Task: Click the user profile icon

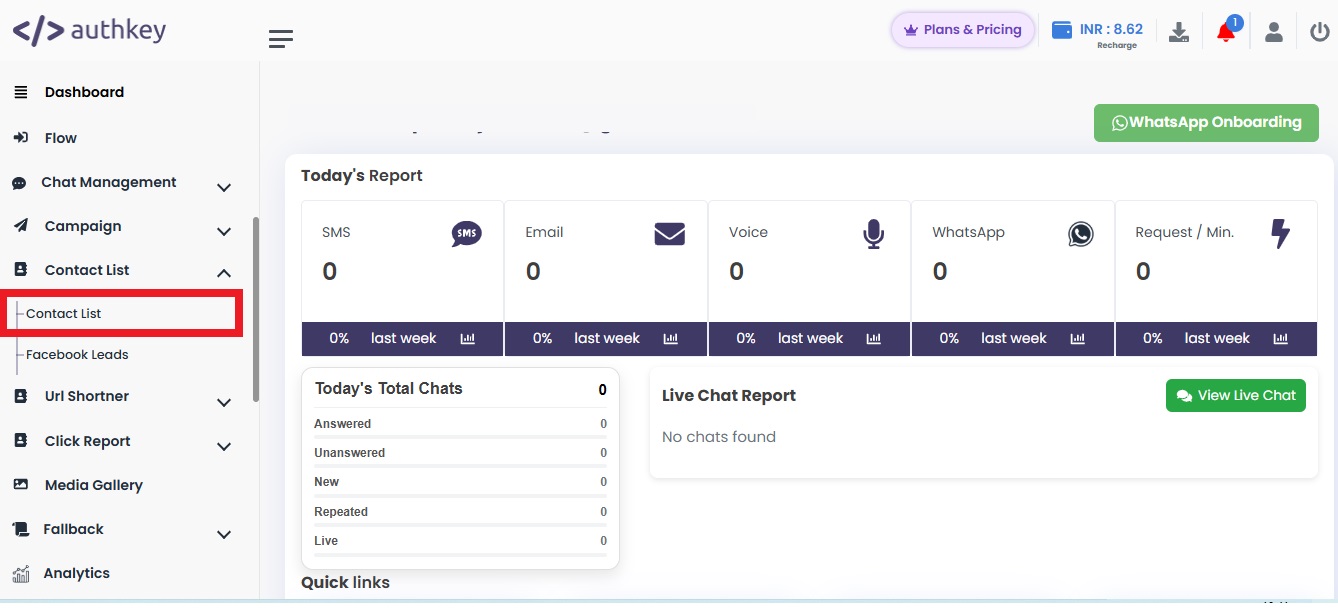Action: [1273, 31]
